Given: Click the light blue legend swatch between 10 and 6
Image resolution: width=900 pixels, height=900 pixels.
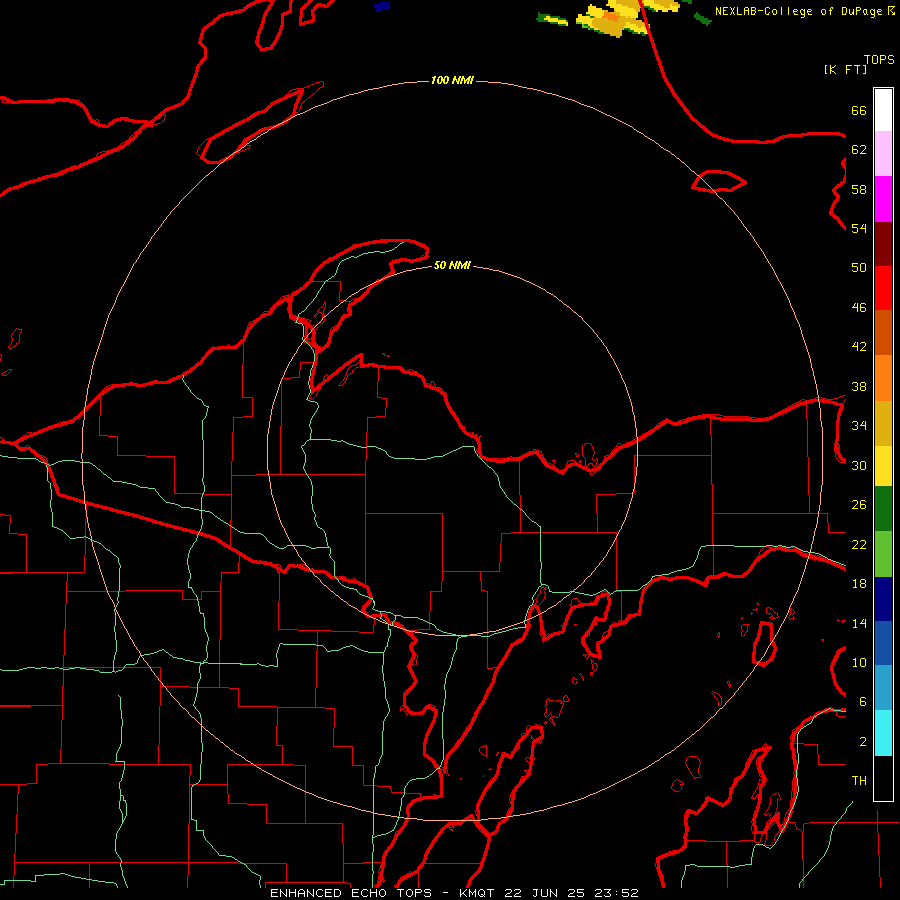Looking at the screenshot, I should [x=883, y=688].
